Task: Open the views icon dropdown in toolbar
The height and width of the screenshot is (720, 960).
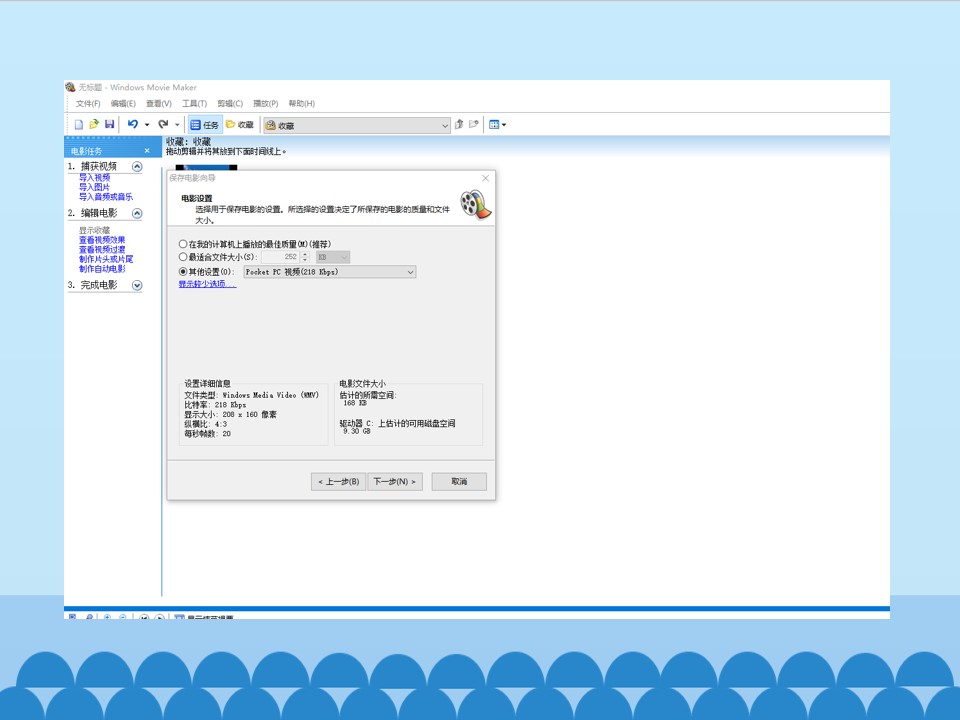Action: pyautogui.click(x=497, y=125)
